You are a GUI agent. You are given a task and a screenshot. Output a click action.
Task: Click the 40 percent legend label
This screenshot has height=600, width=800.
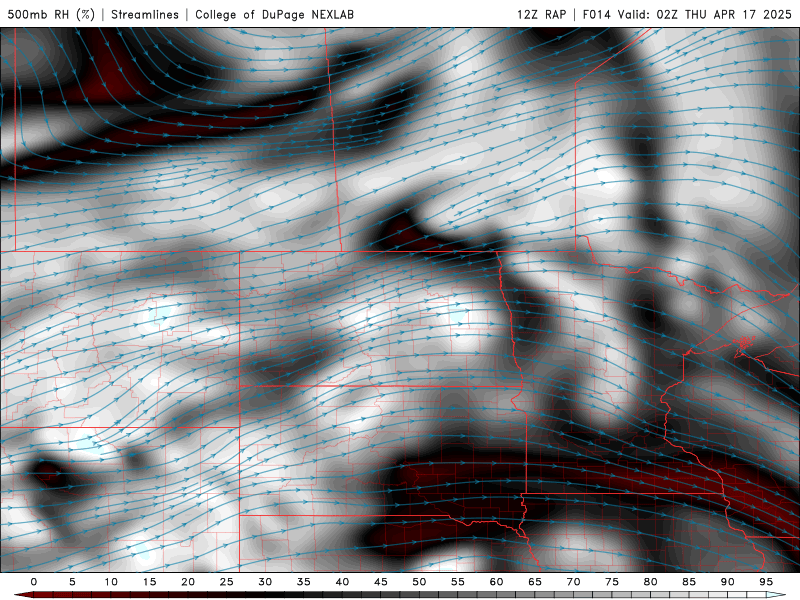(342, 582)
